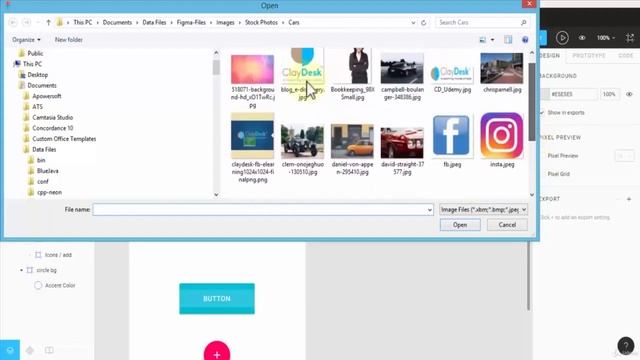640x360 pixels.
Task: Select david-straight red car photo
Action: [x=402, y=151]
